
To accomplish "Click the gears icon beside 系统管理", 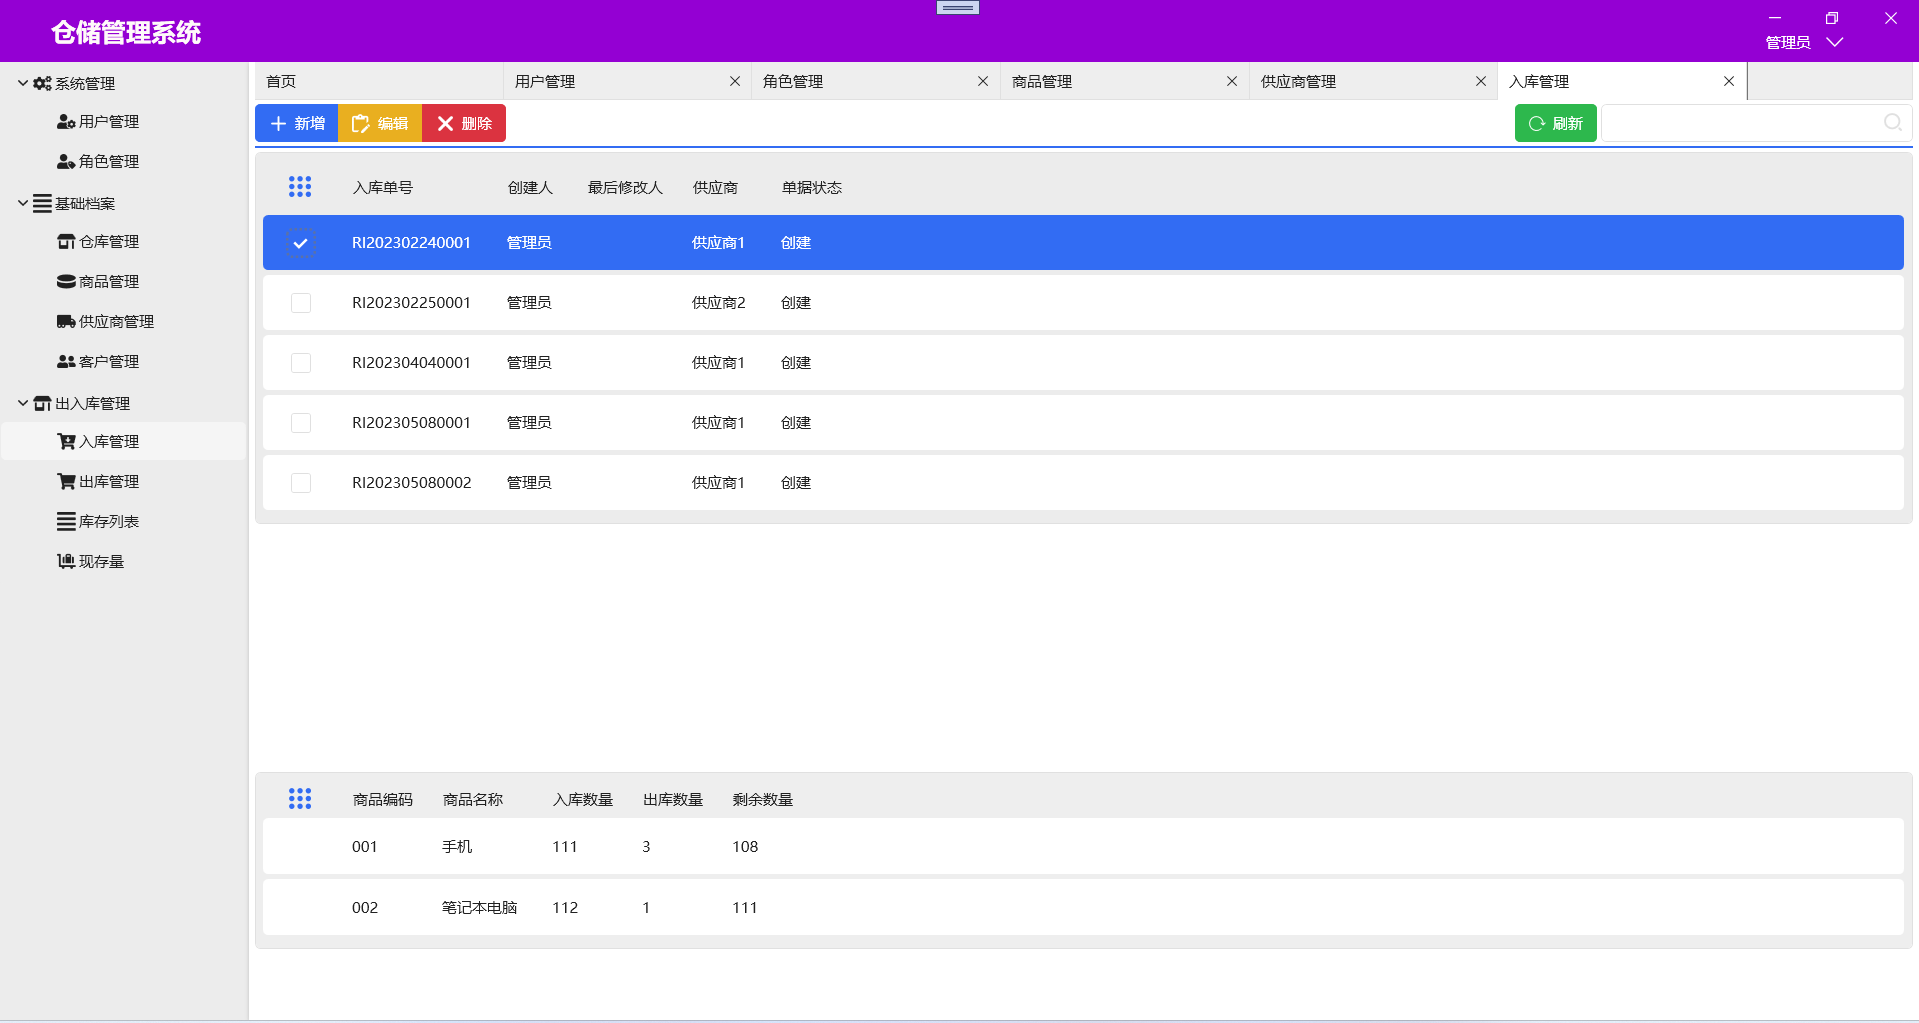I will [x=42, y=84].
